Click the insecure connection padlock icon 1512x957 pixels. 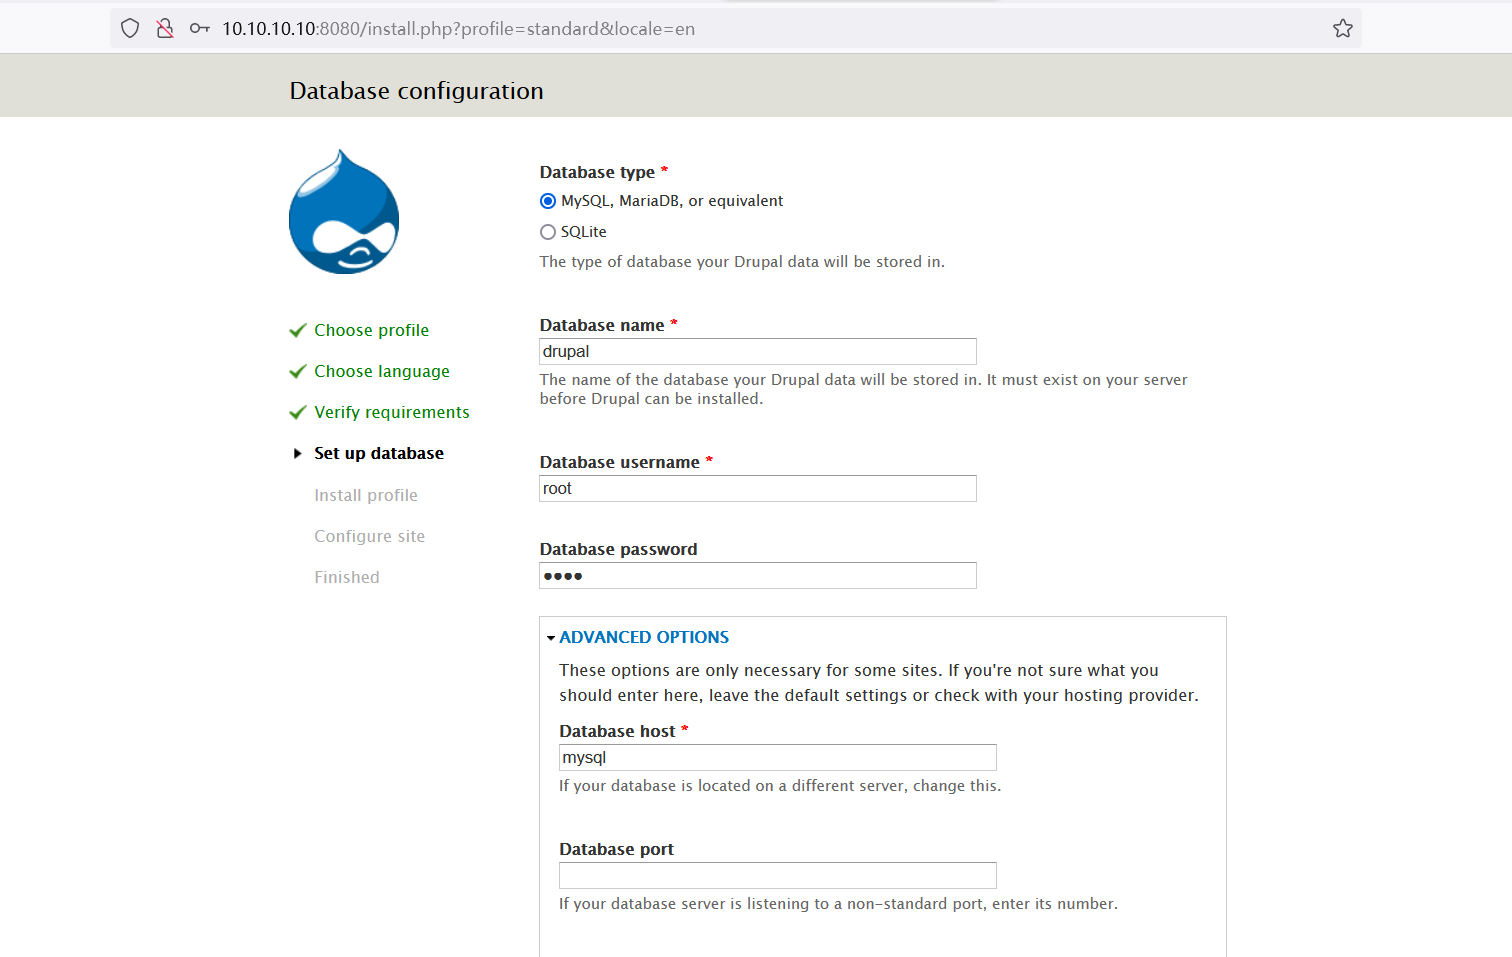click(165, 29)
